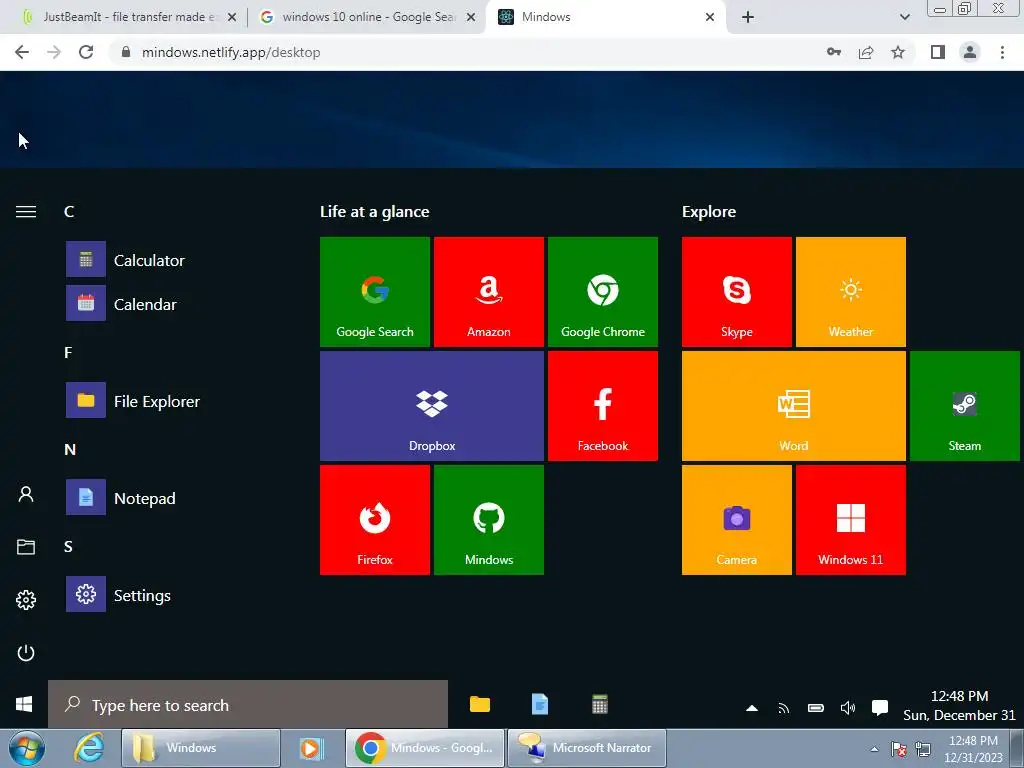This screenshot has height=768, width=1024.
Task: Click the Mindows volume speaker icon
Action: tap(848, 708)
